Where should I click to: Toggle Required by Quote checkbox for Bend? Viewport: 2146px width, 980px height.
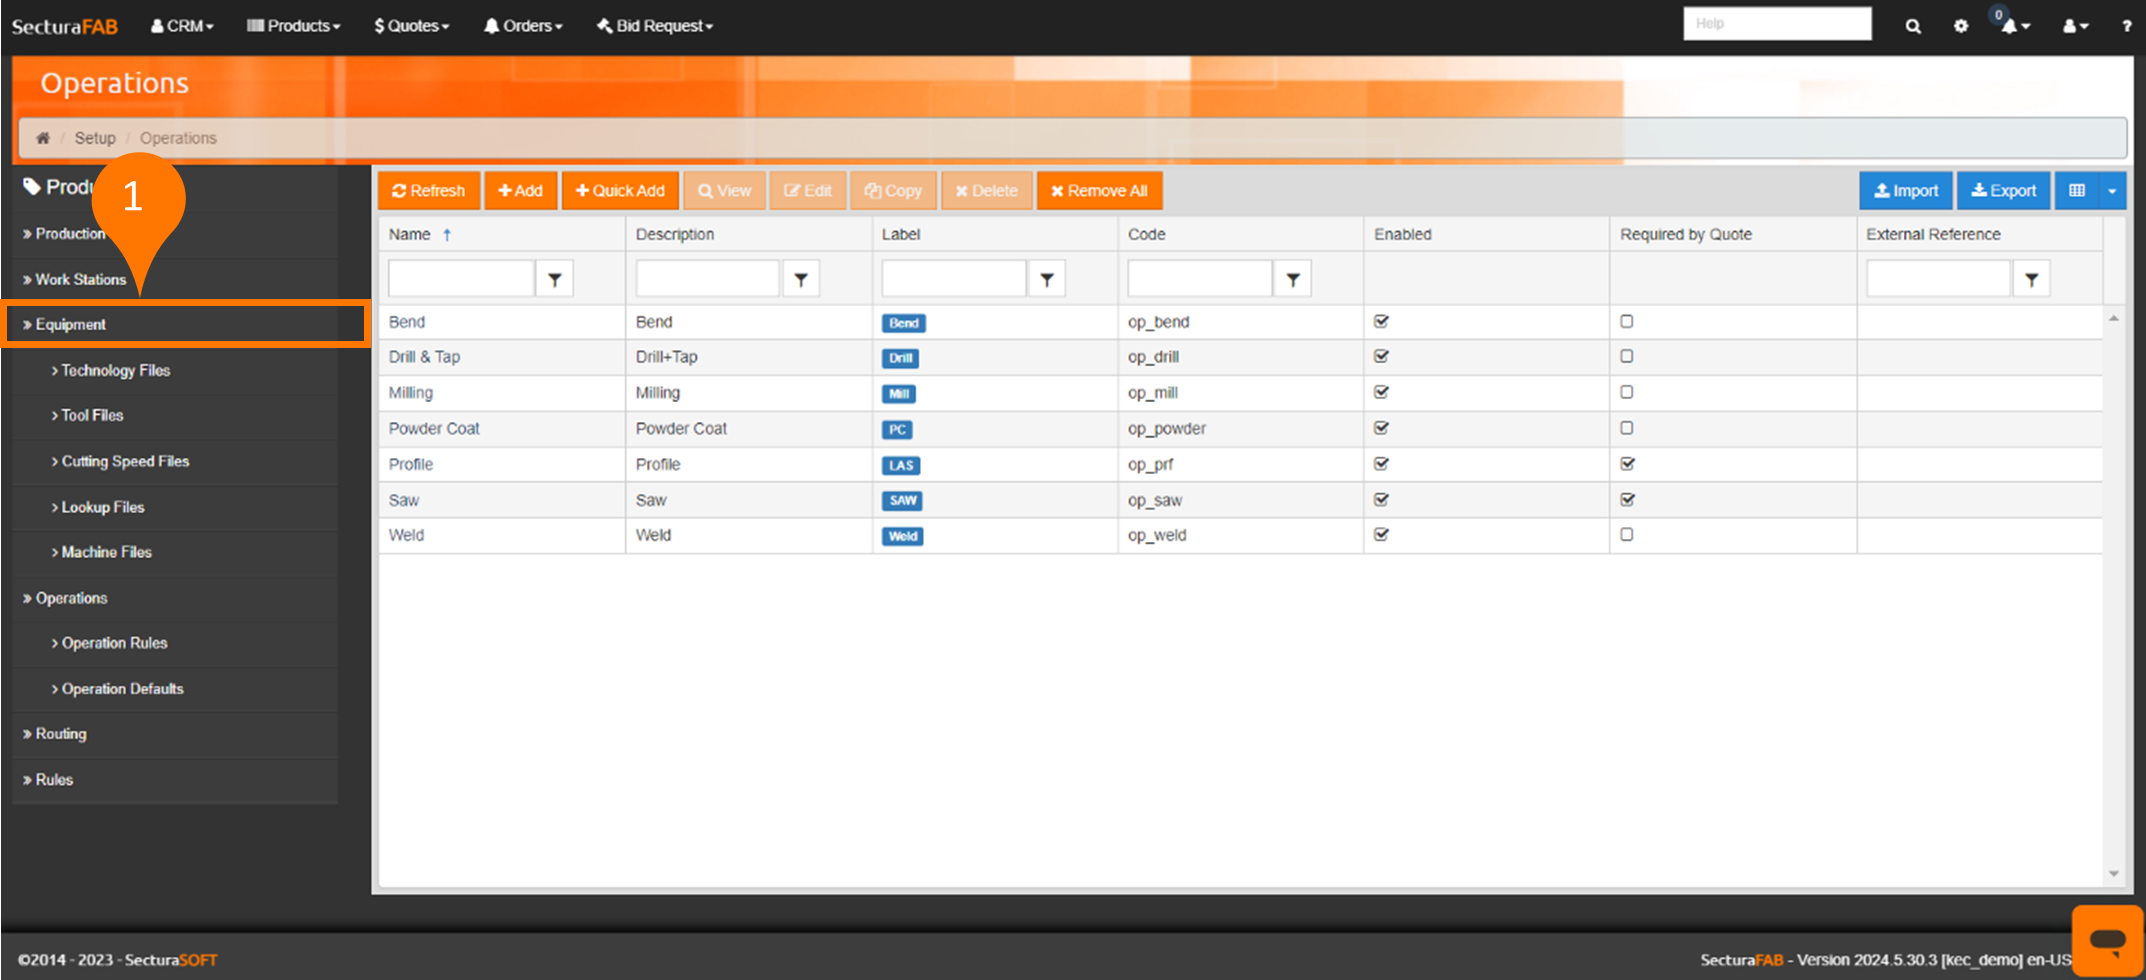click(x=1627, y=322)
